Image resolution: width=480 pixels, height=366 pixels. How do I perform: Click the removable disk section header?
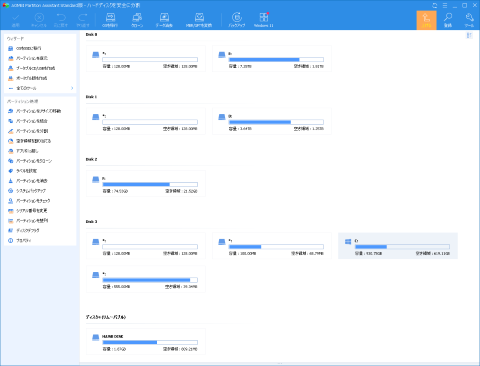[106, 317]
